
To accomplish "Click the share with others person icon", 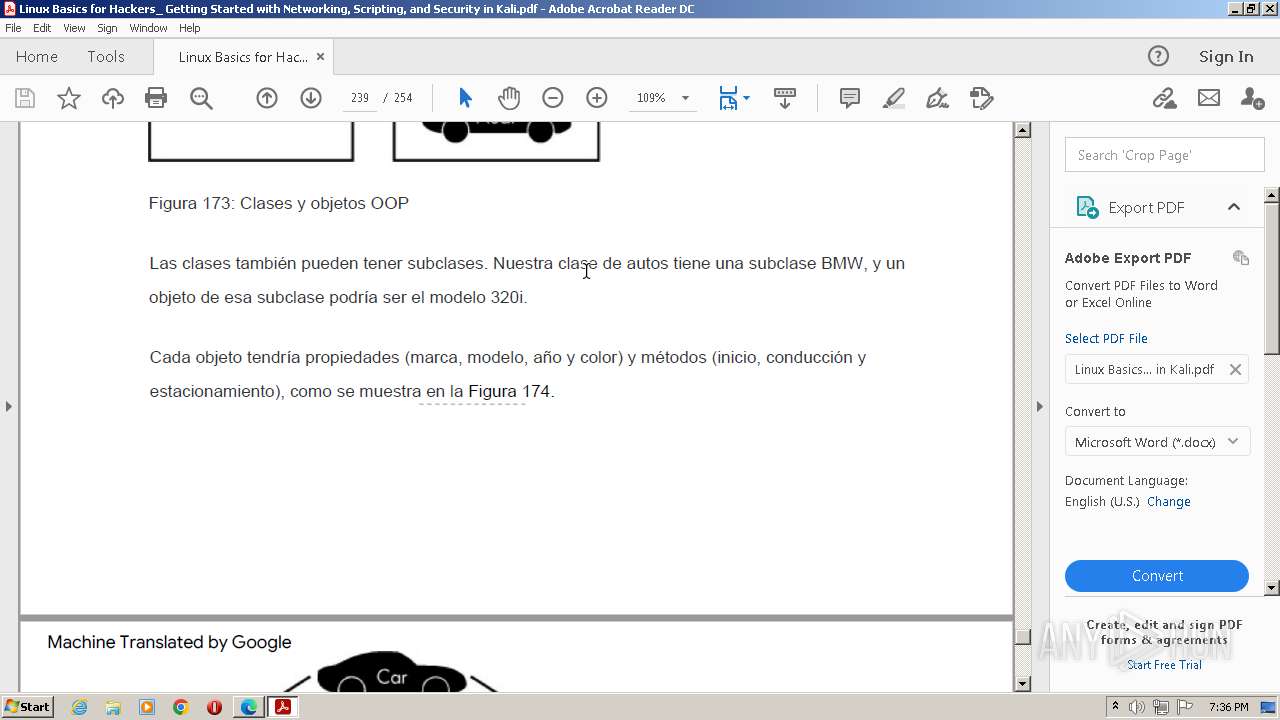I will 1252,98.
